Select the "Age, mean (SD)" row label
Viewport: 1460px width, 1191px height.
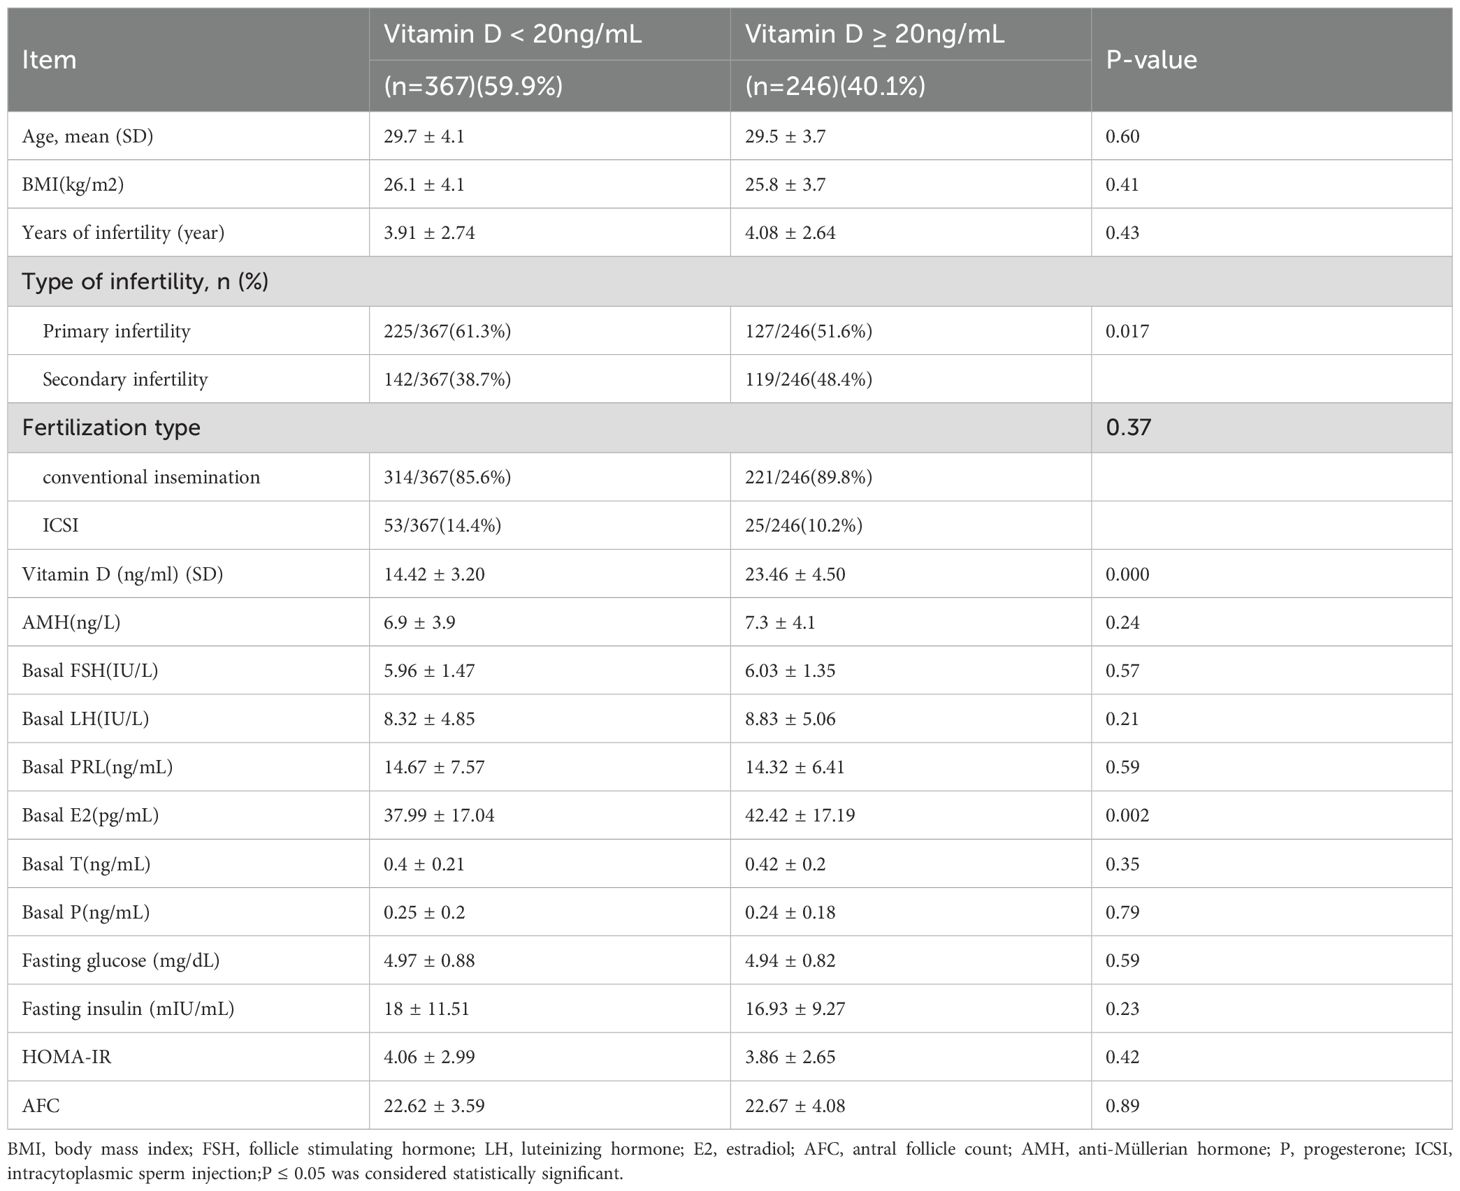[88, 136]
